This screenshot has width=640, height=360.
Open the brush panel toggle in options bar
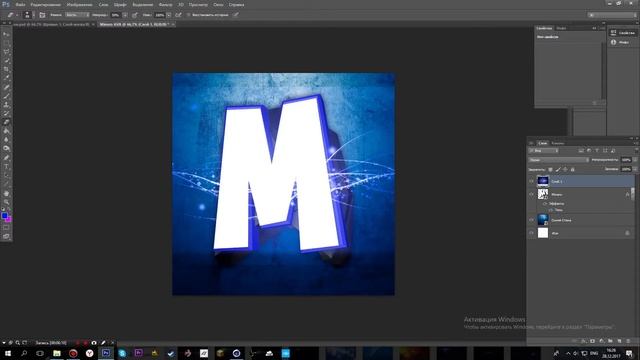click(42, 15)
